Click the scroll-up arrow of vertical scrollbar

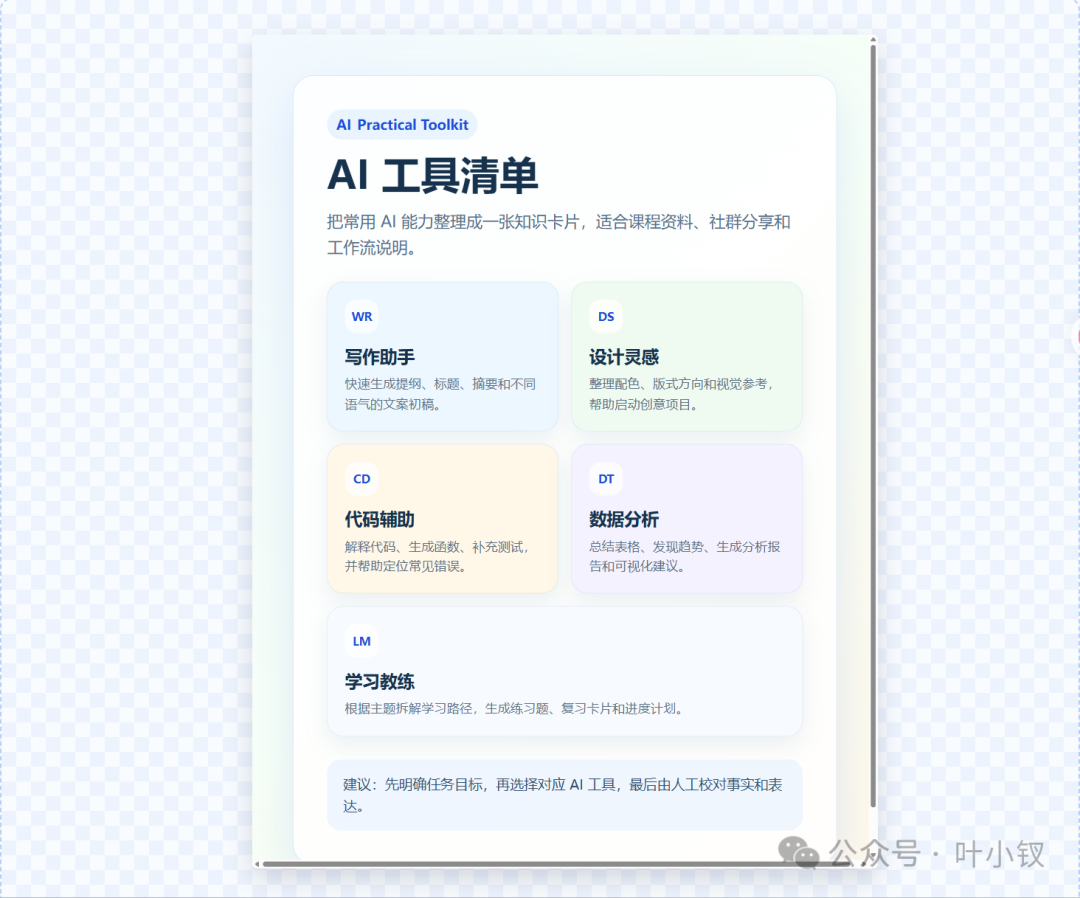873,40
